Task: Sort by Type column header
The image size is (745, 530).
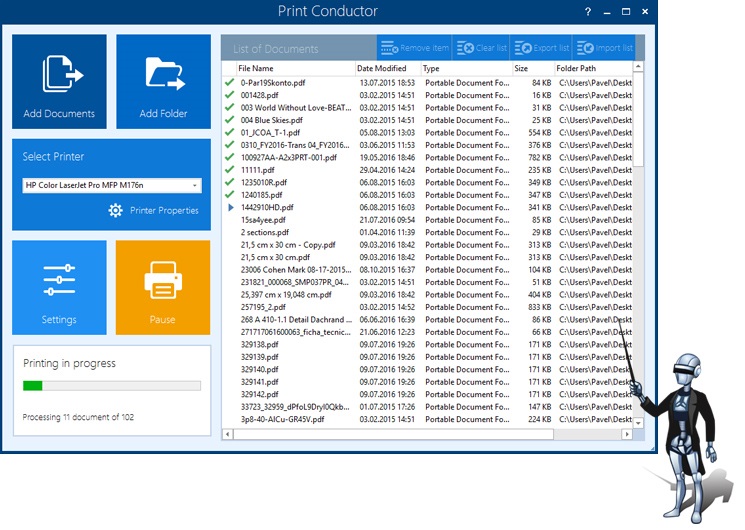Action: pyautogui.click(x=467, y=68)
